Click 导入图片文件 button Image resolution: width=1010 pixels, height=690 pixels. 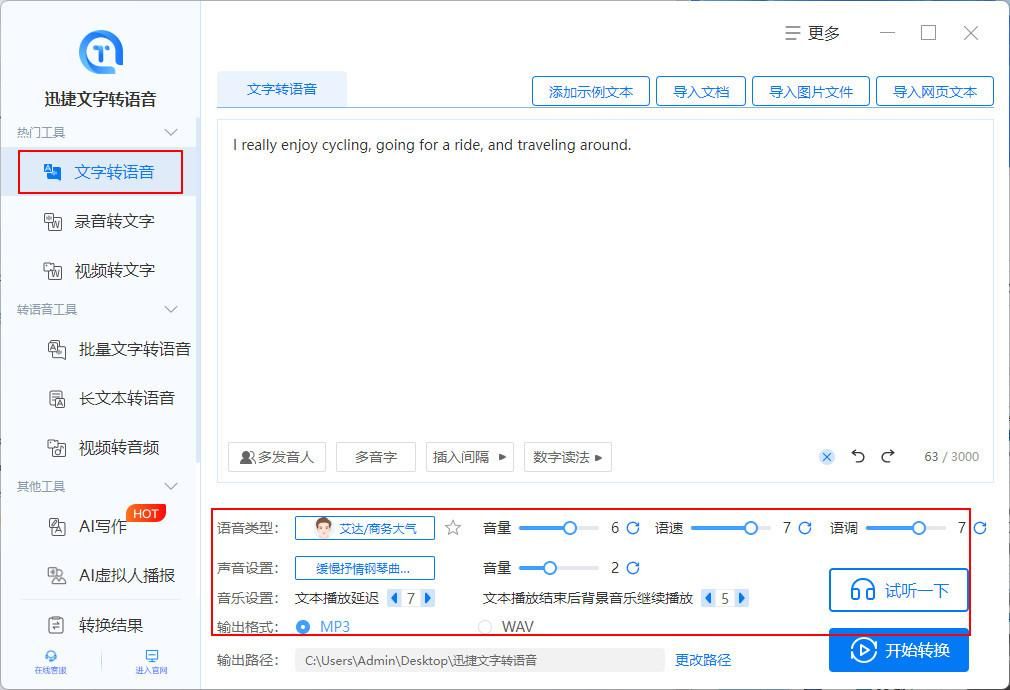[811, 91]
